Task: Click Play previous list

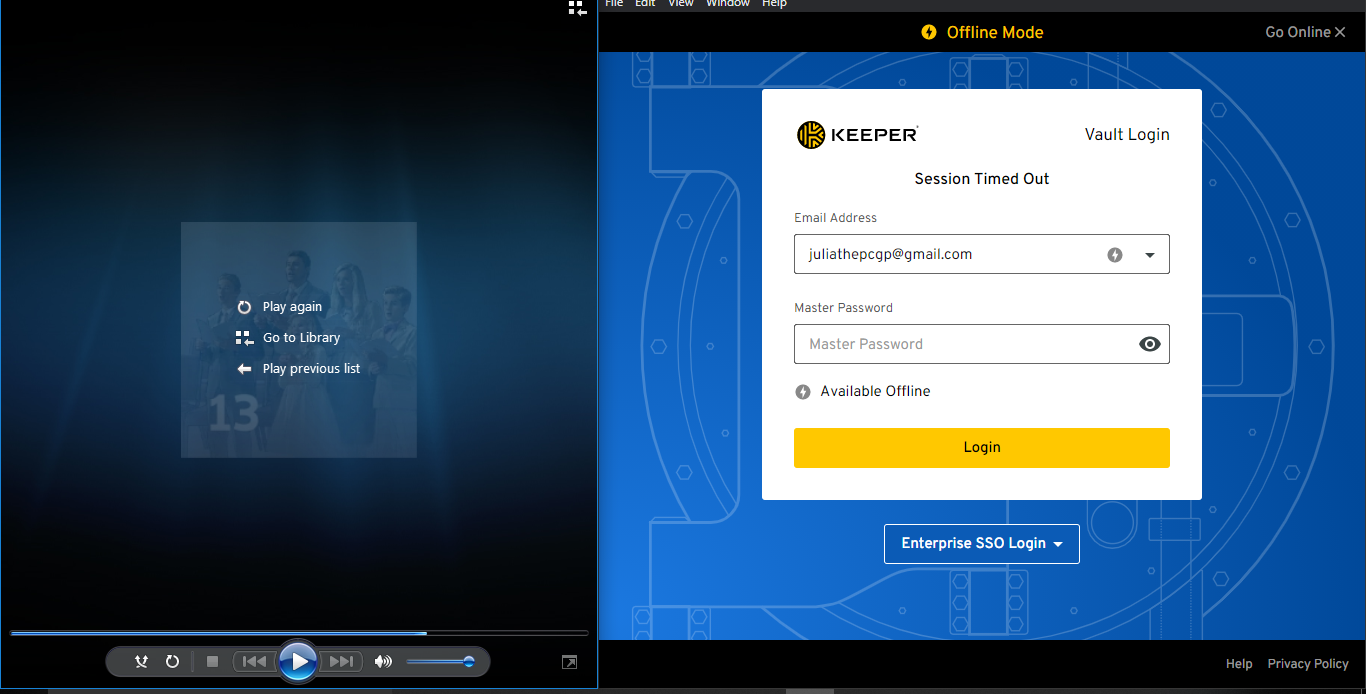Action: 310,369
